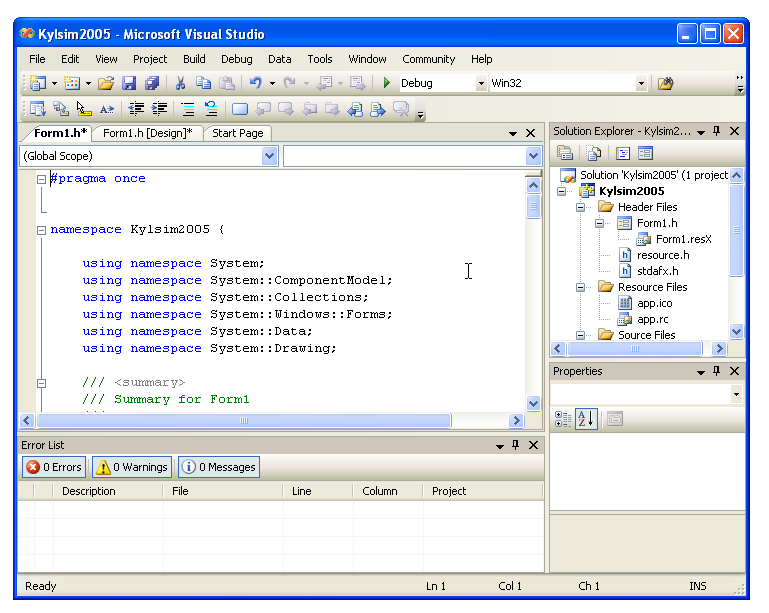This screenshot has width=769, height=613.
Task: Click the Add New Item icon
Action: [72, 83]
